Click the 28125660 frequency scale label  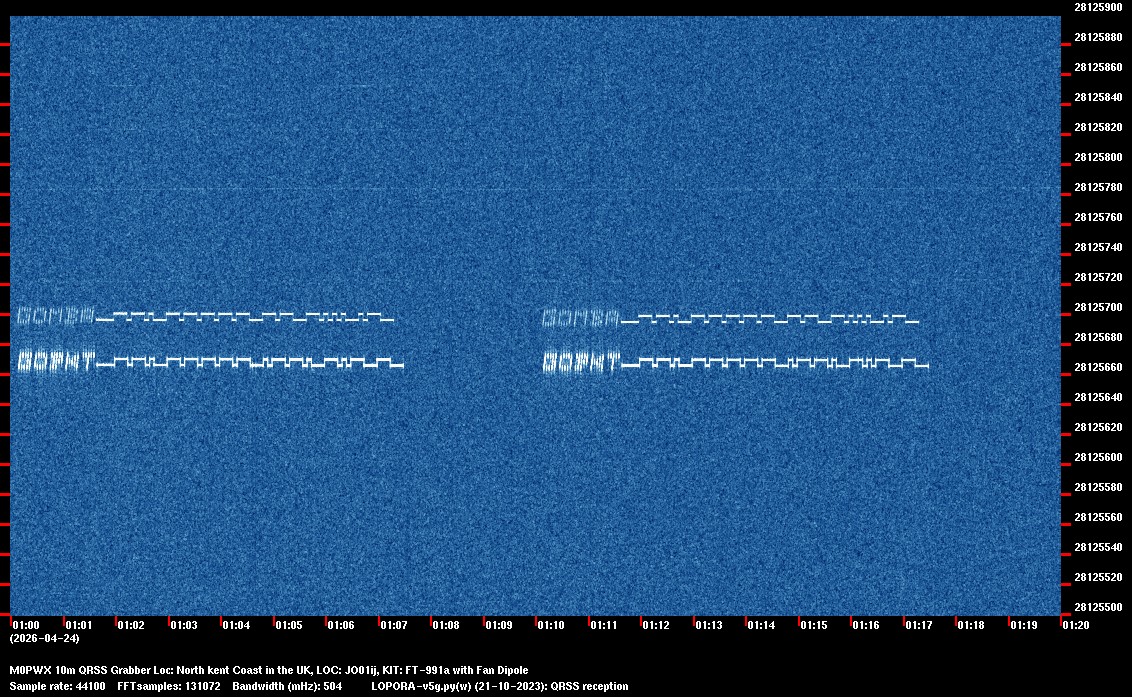1098,367
